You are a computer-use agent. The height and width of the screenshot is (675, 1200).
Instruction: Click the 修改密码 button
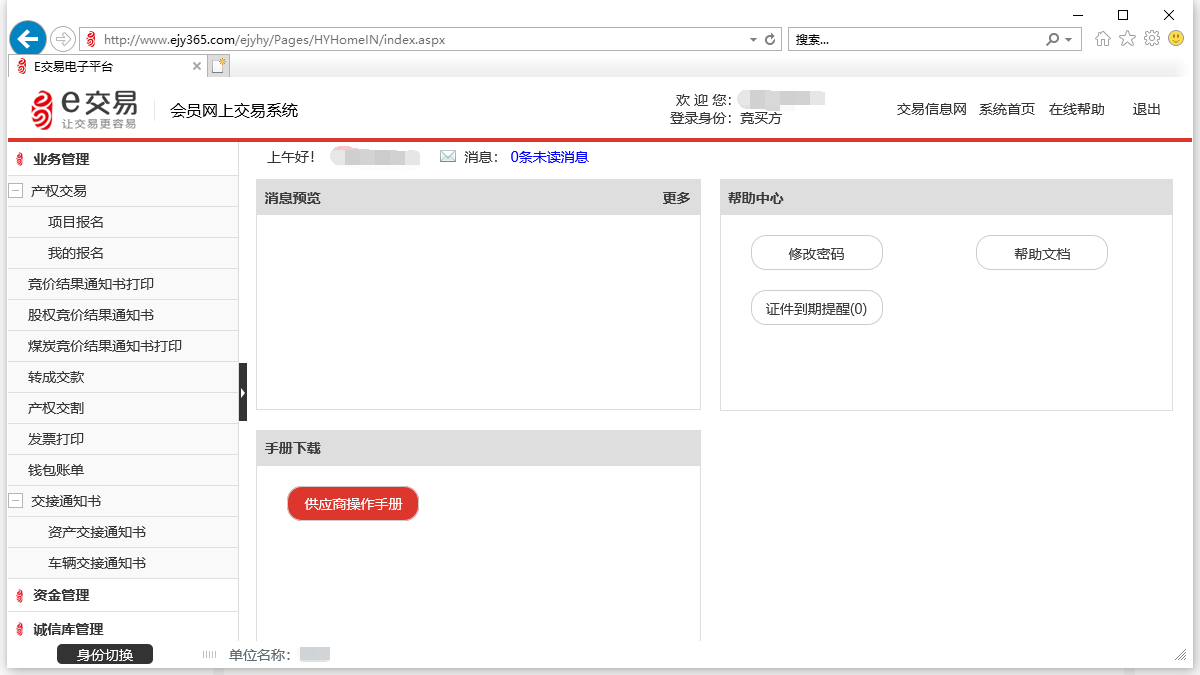click(817, 253)
